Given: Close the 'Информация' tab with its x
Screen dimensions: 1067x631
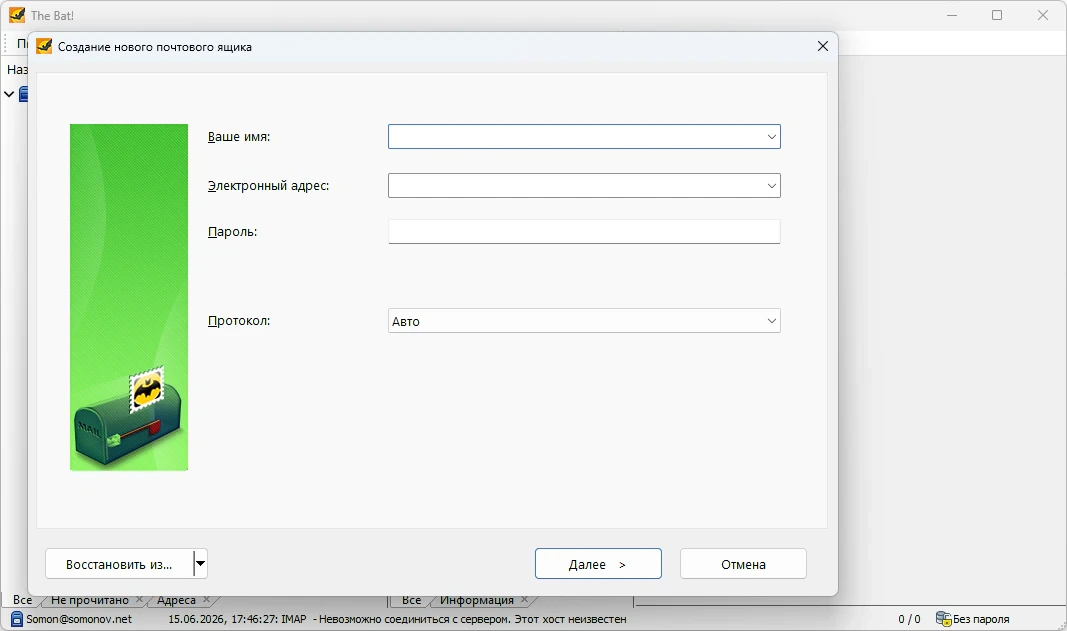Looking at the screenshot, I should pos(525,600).
